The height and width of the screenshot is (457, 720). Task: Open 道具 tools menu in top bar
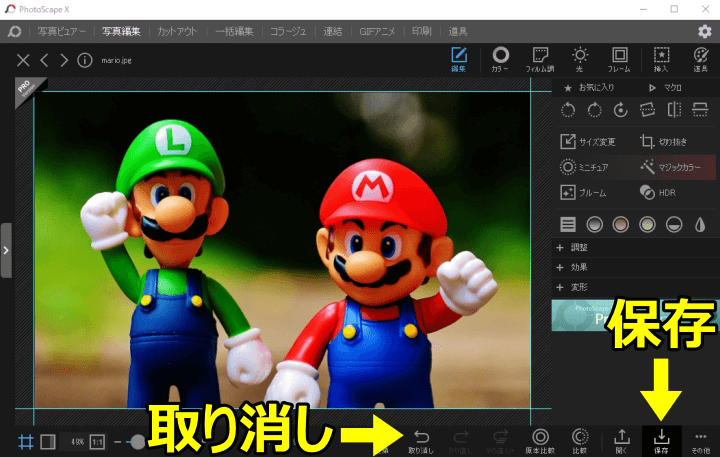458,31
